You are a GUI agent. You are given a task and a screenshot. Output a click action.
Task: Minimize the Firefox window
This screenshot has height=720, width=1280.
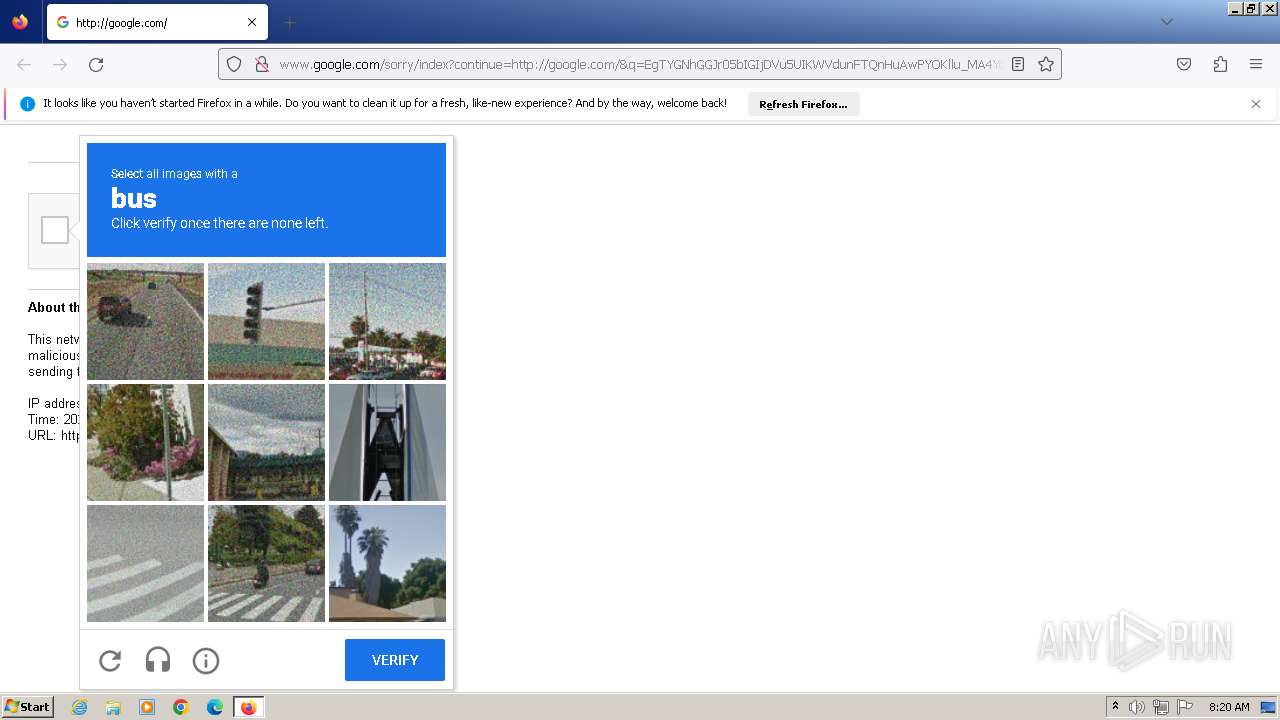tap(1235, 8)
